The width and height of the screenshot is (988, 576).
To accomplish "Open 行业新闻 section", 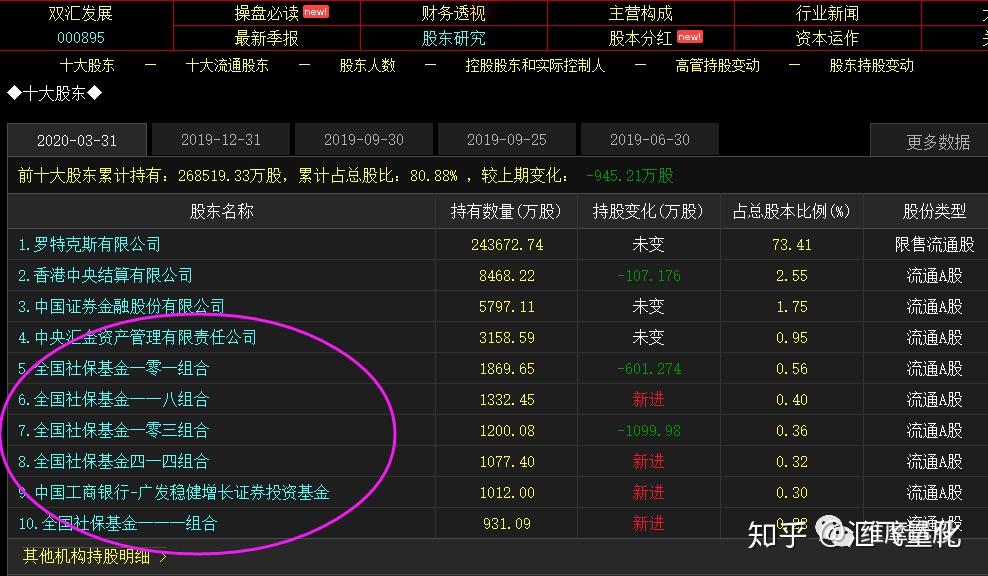I will click(827, 13).
